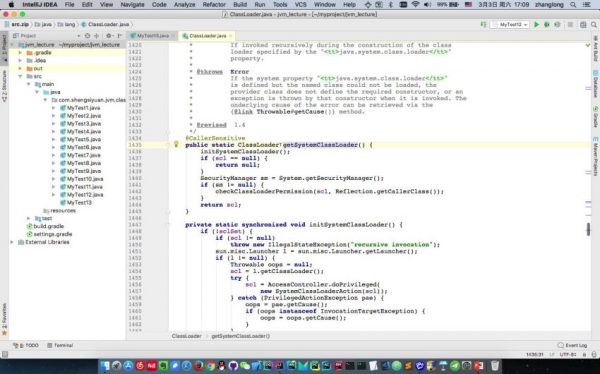Viewport: 600px width, 374px height.
Task: Toggle the TODO tool window button
Action: [x=26, y=345]
